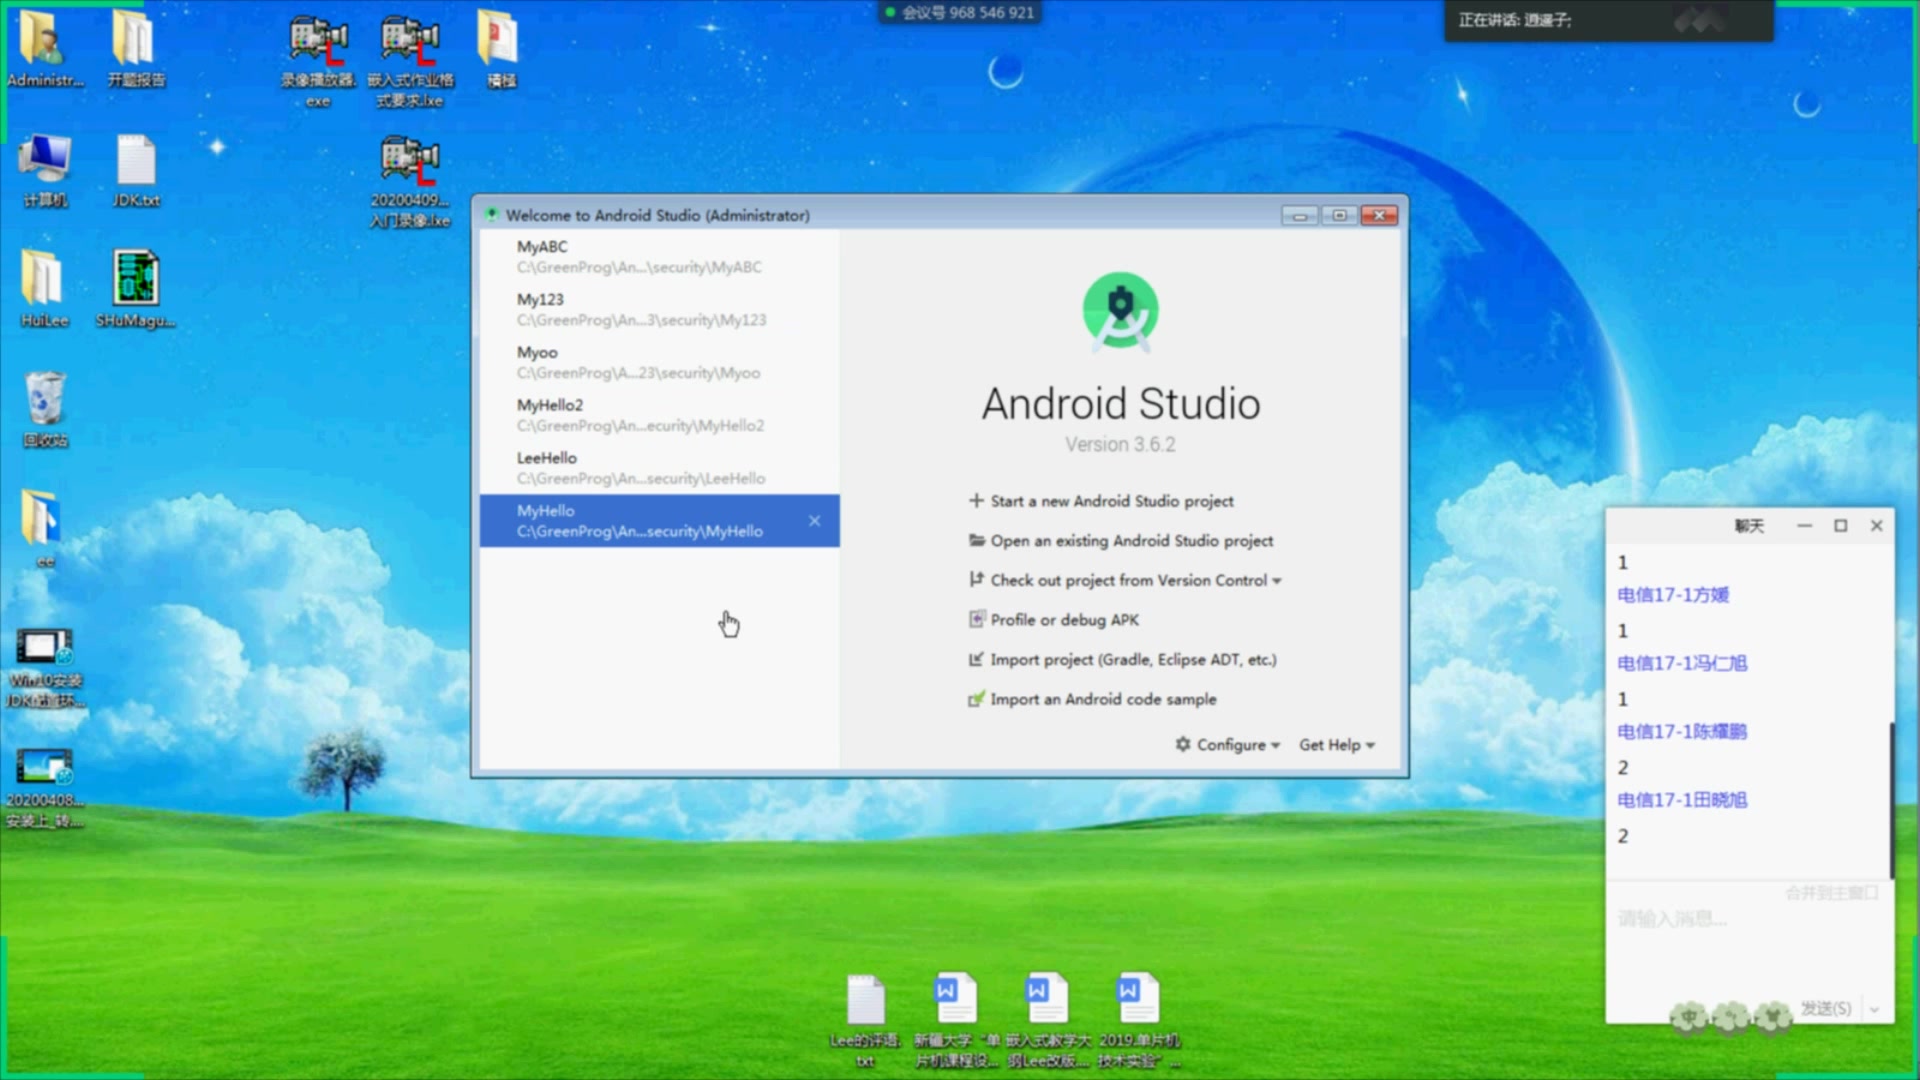Open the red folder icon labeled 错怪
This screenshot has height=1080, width=1920.
pyautogui.click(x=500, y=47)
